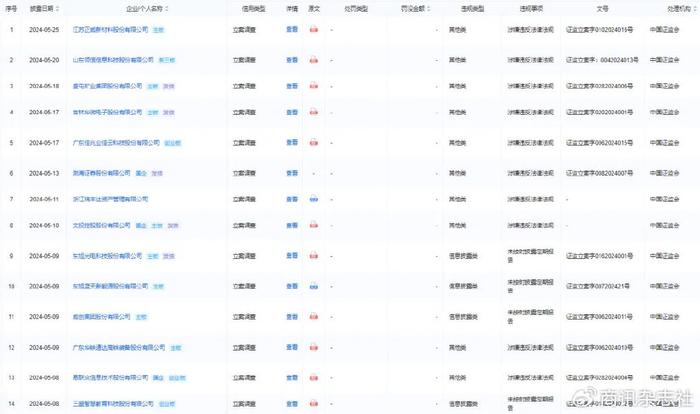Click the 创业板 tag in row 14
700x414 pixels.
tap(167, 404)
